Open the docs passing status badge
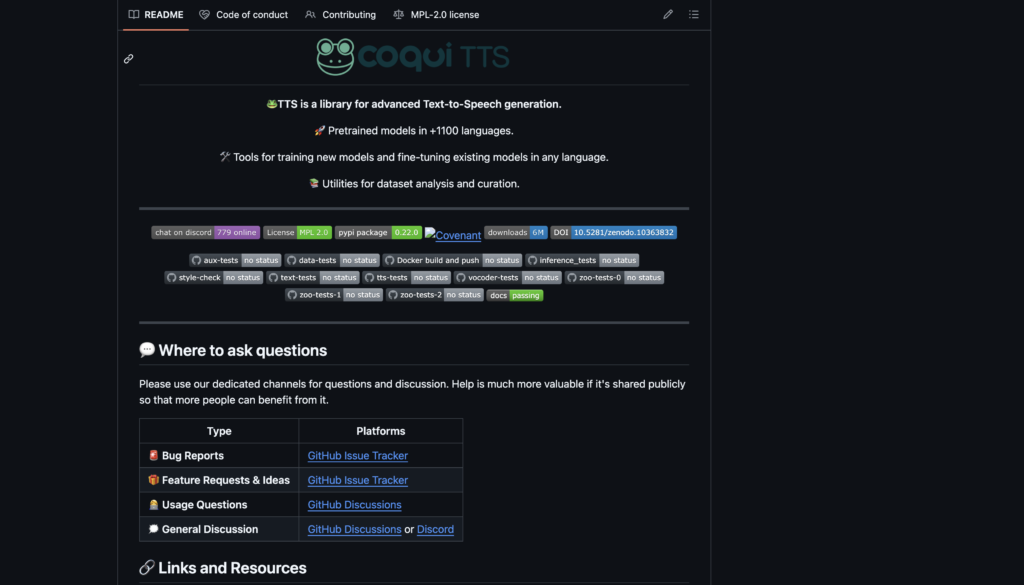1024x585 pixels. [515, 295]
